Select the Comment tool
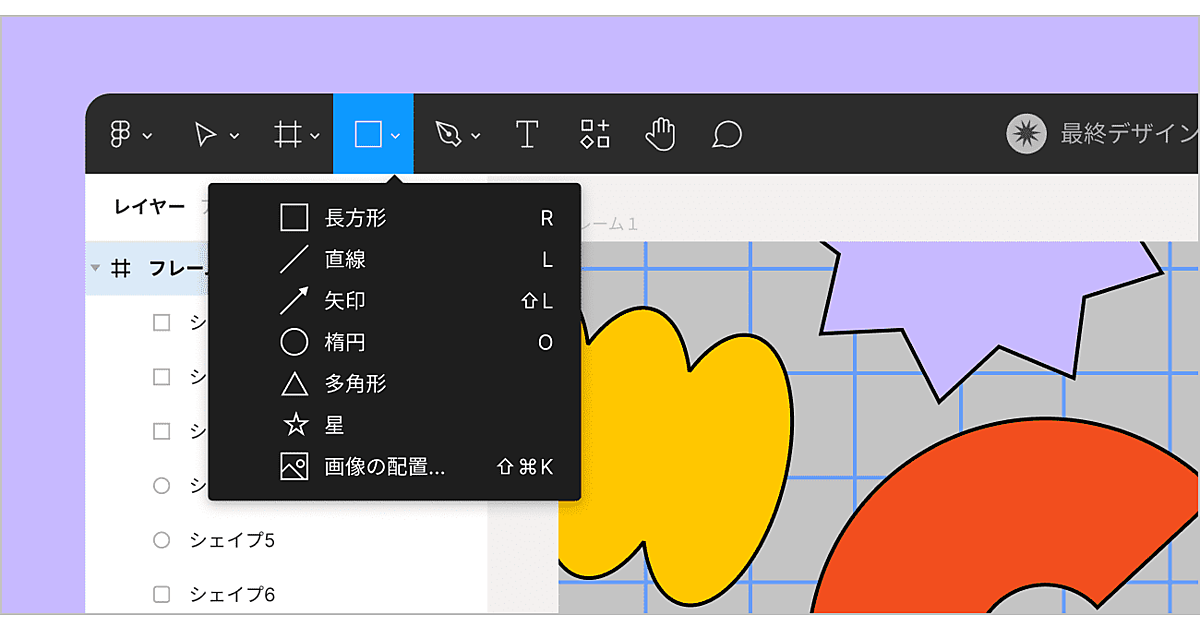Screen dimensions: 1200x630 727,134
